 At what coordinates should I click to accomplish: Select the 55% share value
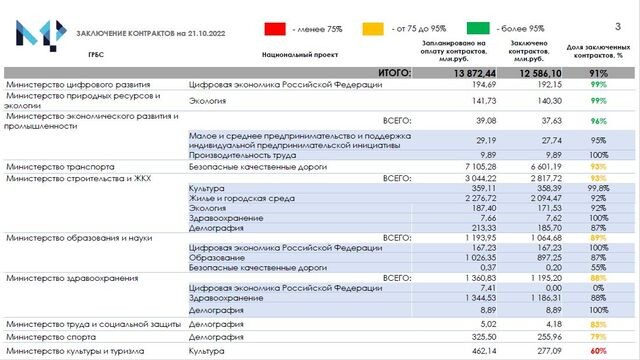pos(598,268)
